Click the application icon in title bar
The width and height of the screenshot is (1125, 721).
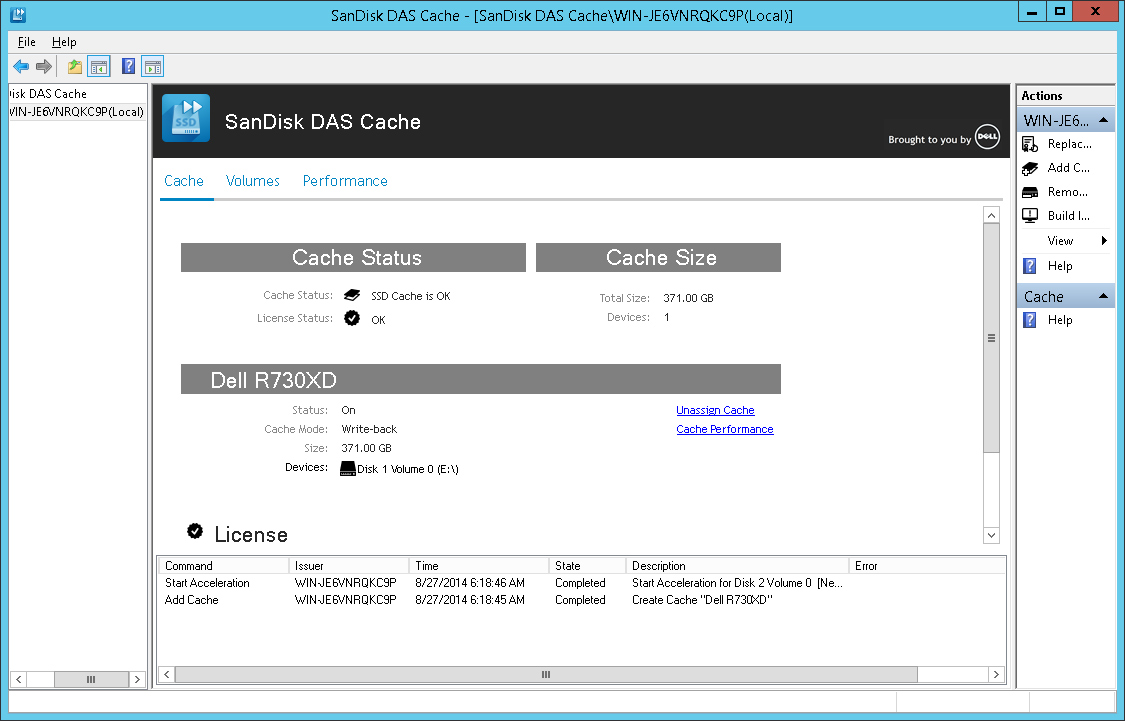coord(18,14)
